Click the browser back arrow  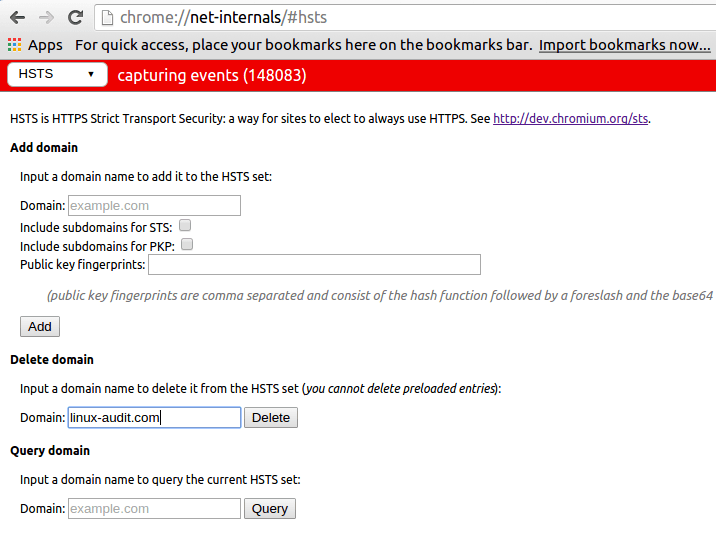tap(17, 18)
